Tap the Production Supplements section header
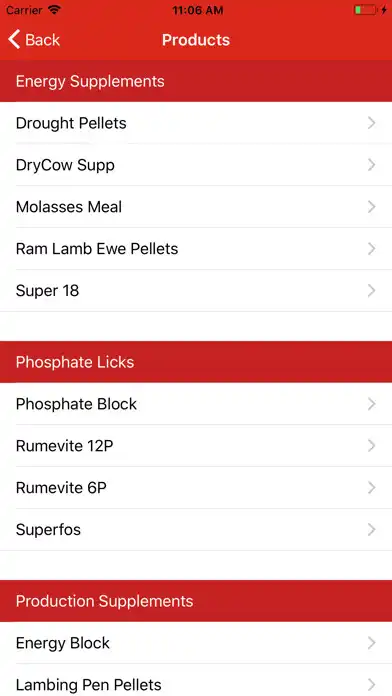The image size is (392, 696). click(x=196, y=601)
